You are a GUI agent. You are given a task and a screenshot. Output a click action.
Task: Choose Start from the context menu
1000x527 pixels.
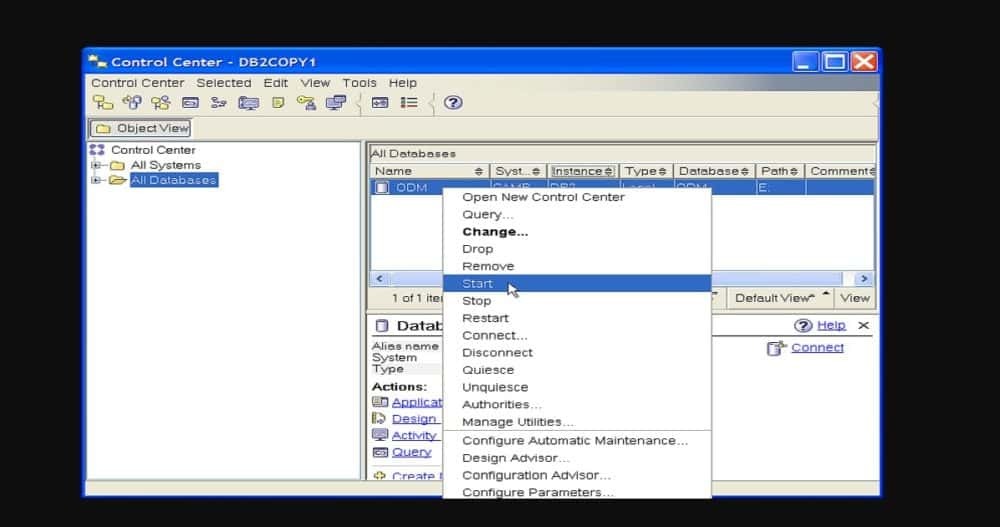pyautogui.click(x=477, y=284)
